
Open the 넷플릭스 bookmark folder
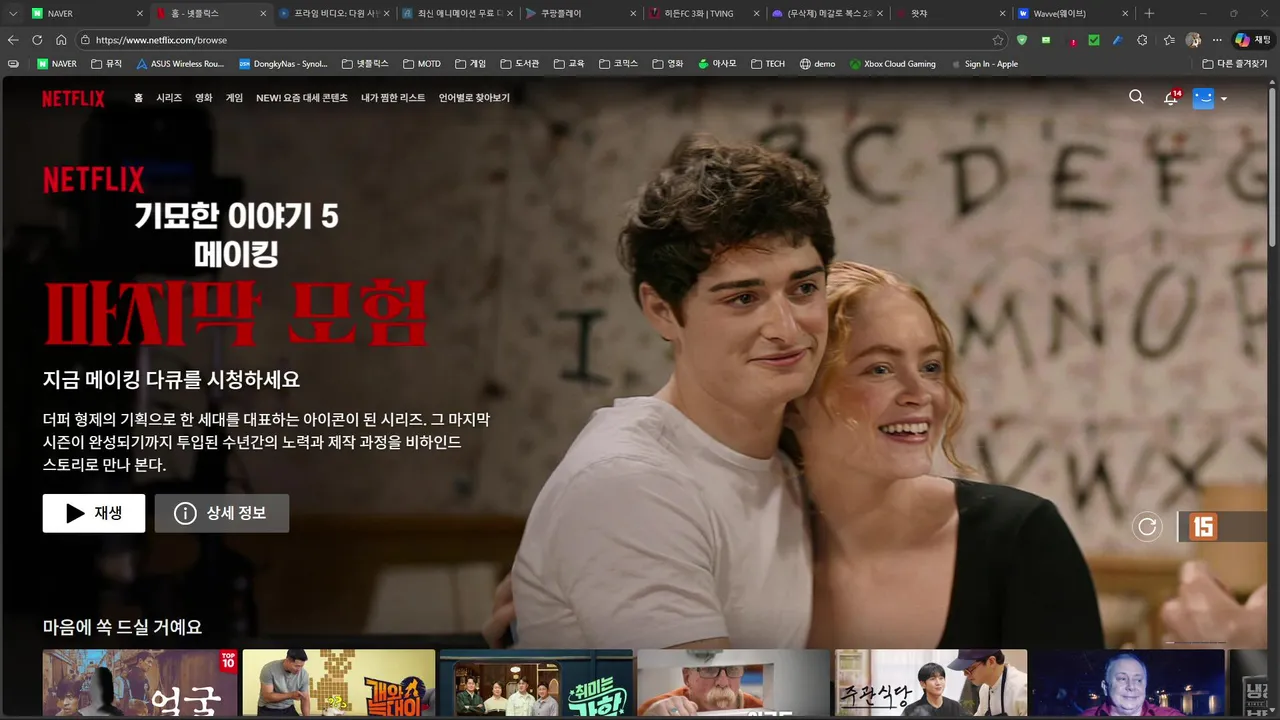coord(365,64)
